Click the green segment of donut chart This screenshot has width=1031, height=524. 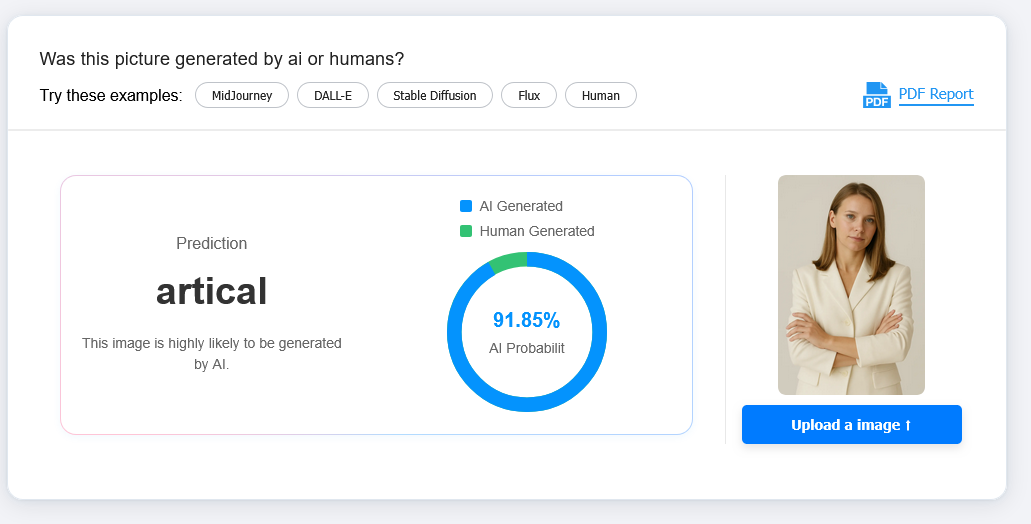(508, 262)
